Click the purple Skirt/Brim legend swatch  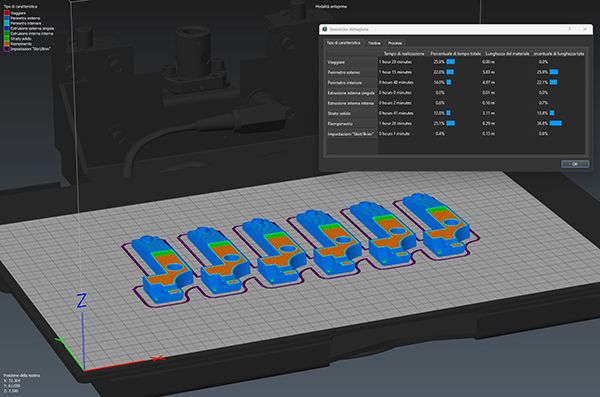(x=7, y=49)
